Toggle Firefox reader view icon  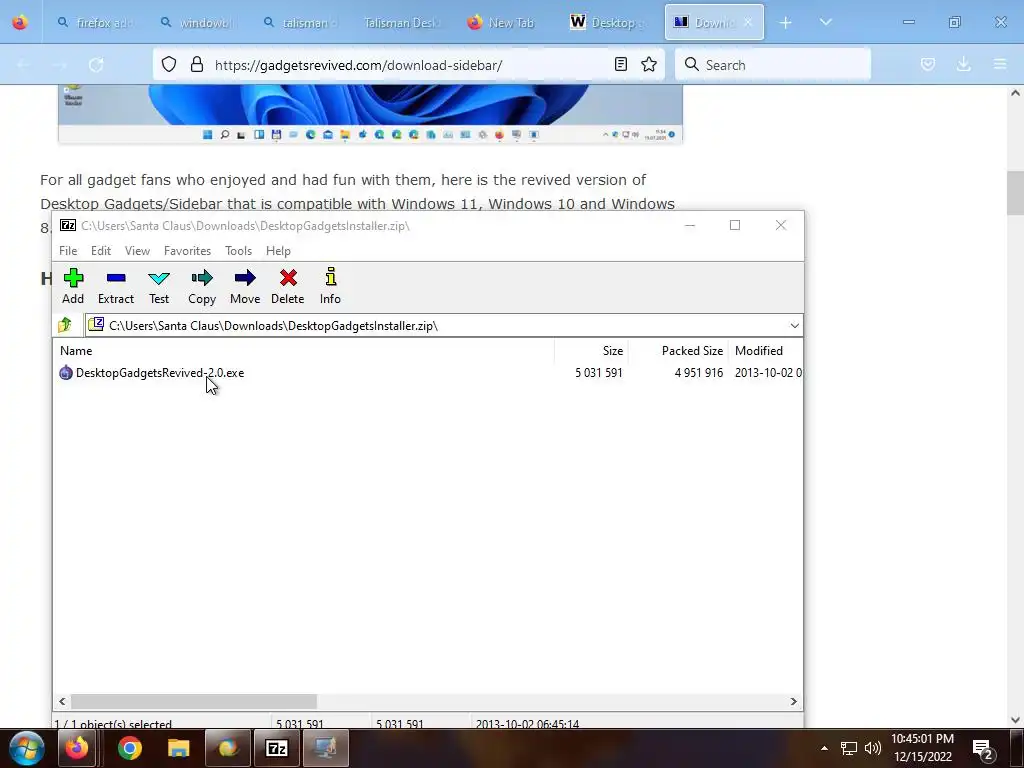[620, 64]
